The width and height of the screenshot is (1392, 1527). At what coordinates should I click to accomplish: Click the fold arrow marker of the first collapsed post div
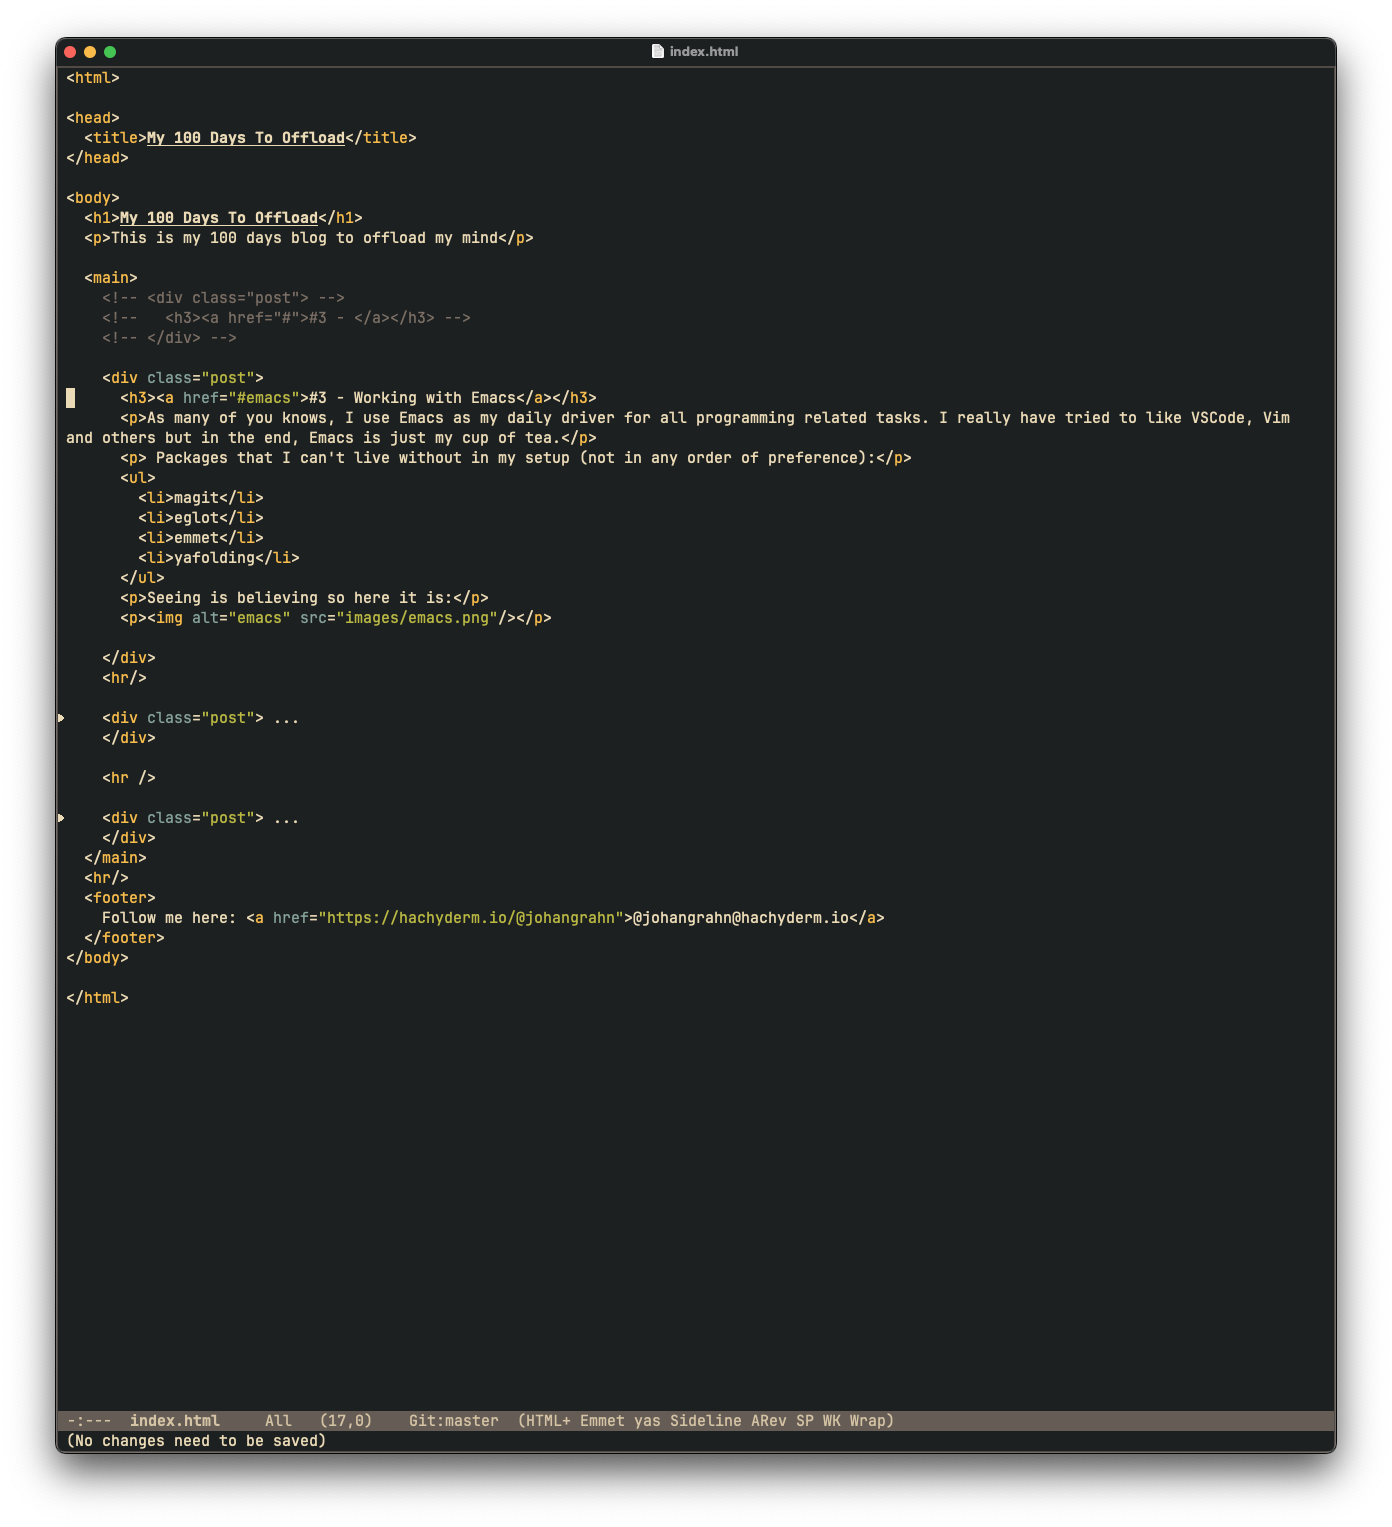tap(61, 718)
